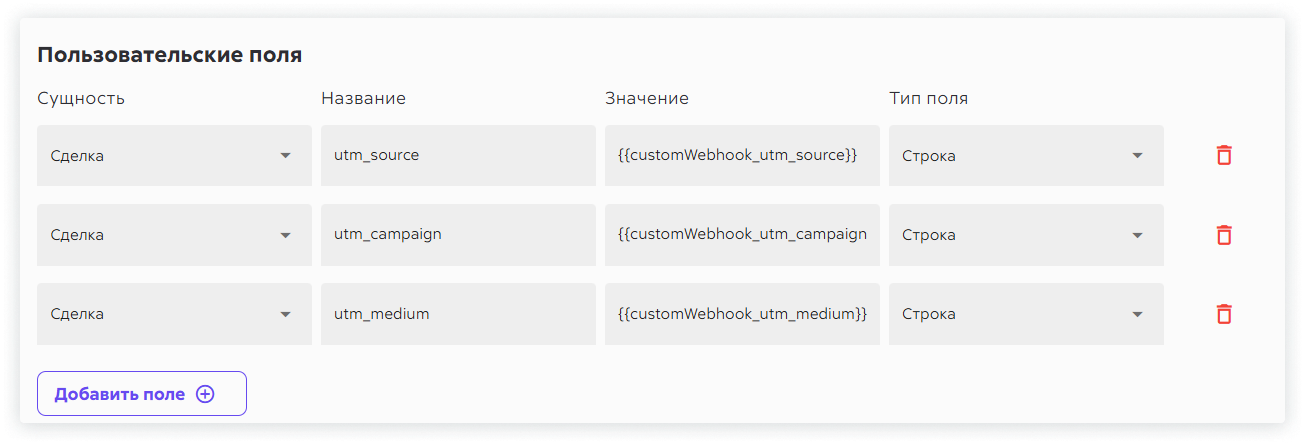Focus the {{customWebhook_utm_campaign value input
1305x445 pixels.
[x=742, y=235]
